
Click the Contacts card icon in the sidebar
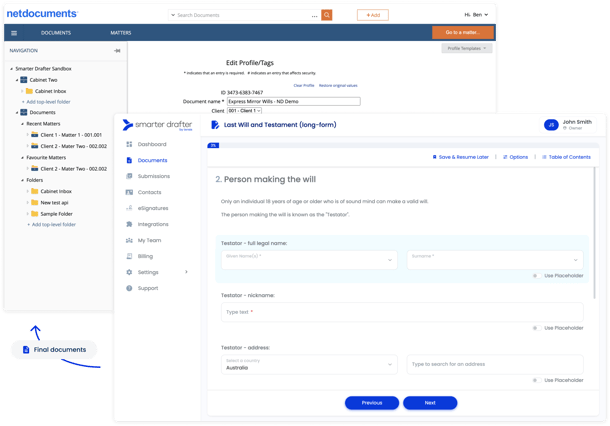tap(129, 192)
